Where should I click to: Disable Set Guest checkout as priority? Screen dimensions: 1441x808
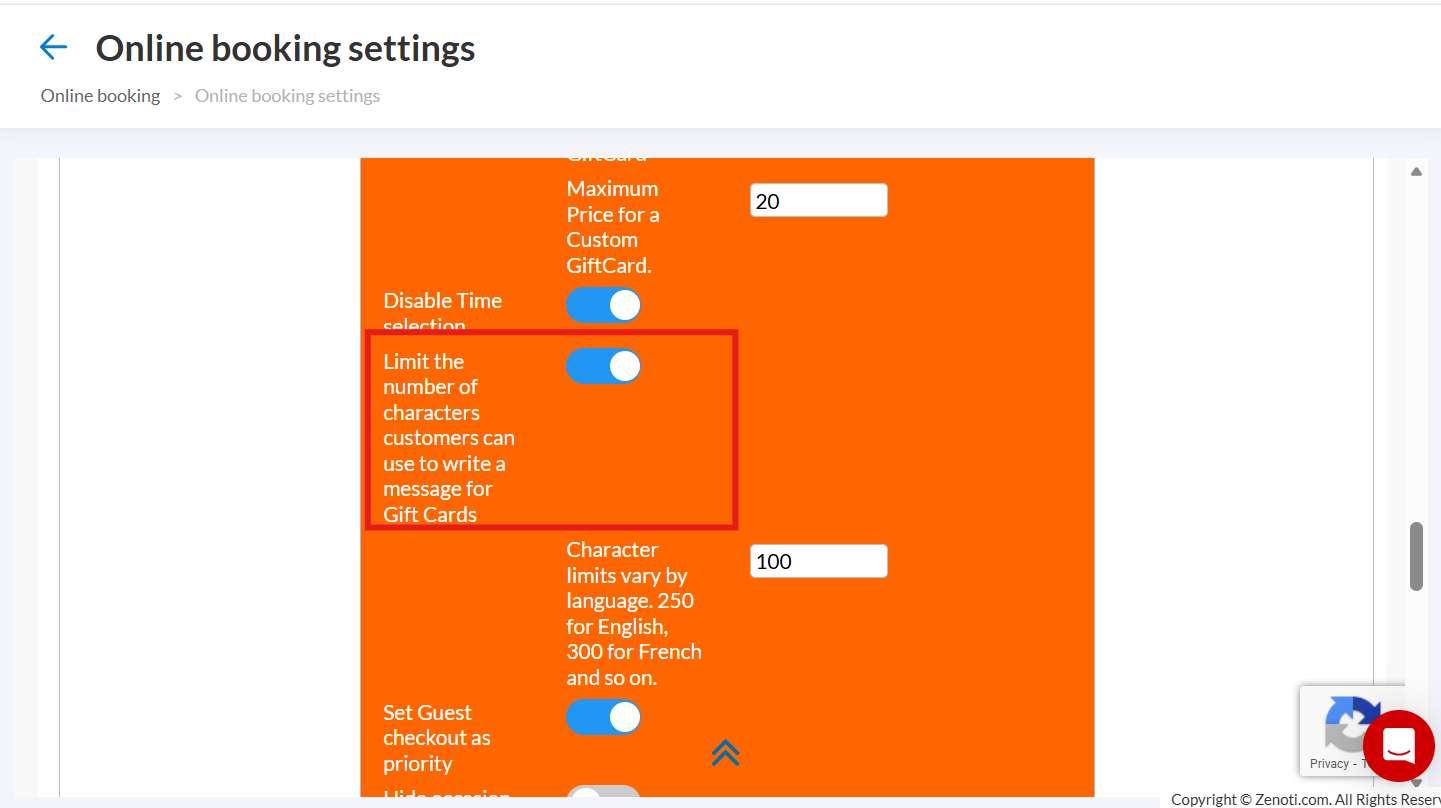(603, 717)
